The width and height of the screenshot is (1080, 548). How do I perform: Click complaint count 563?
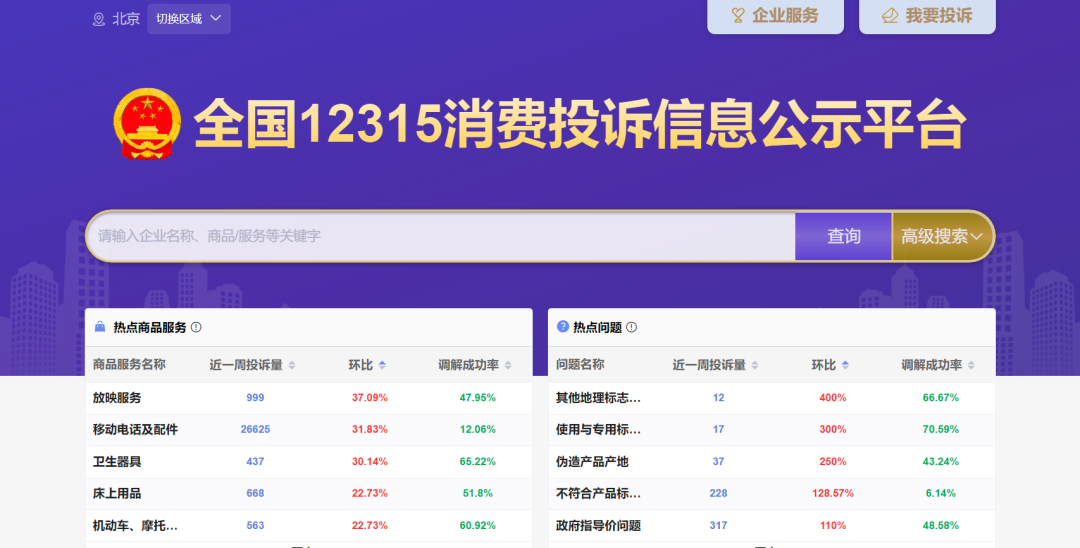255,526
